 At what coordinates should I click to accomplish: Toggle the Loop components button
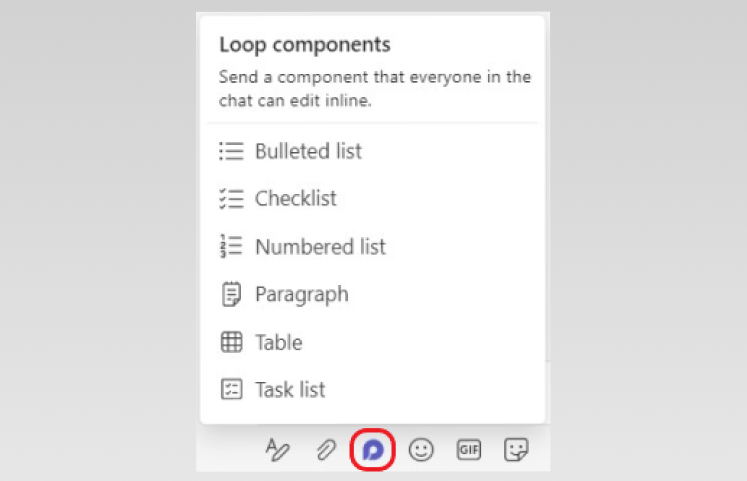[374, 450]
